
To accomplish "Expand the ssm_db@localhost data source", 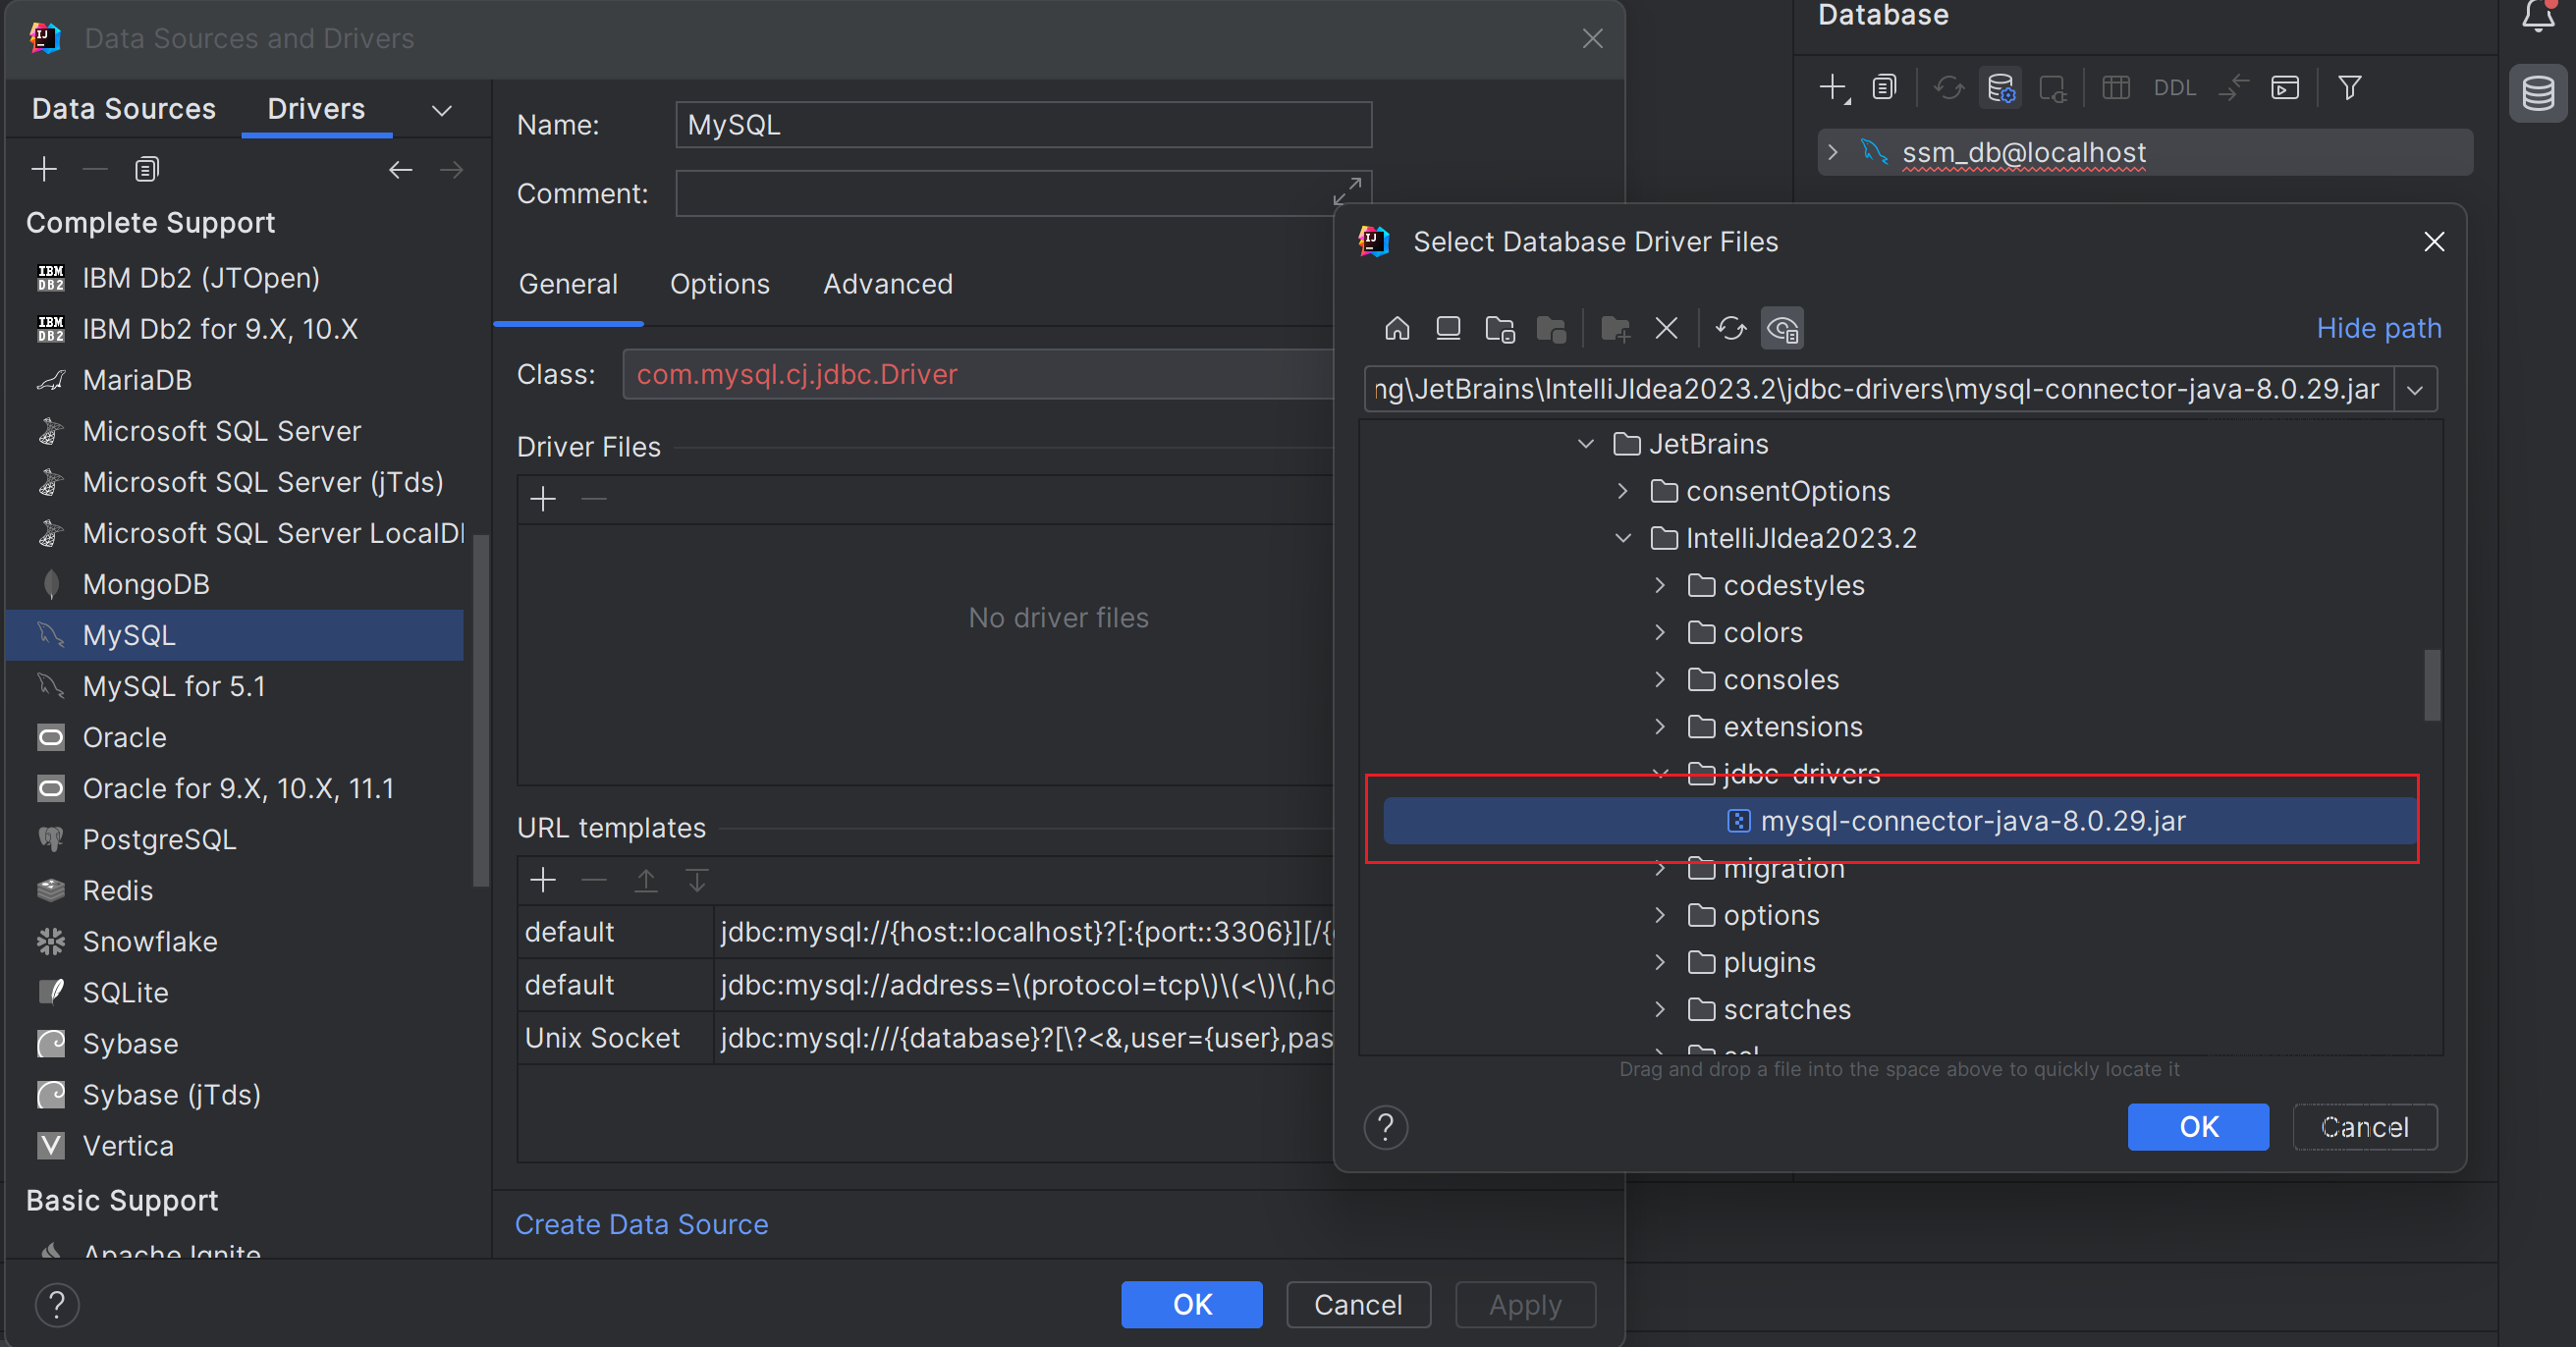I will tap(1832, 152).
